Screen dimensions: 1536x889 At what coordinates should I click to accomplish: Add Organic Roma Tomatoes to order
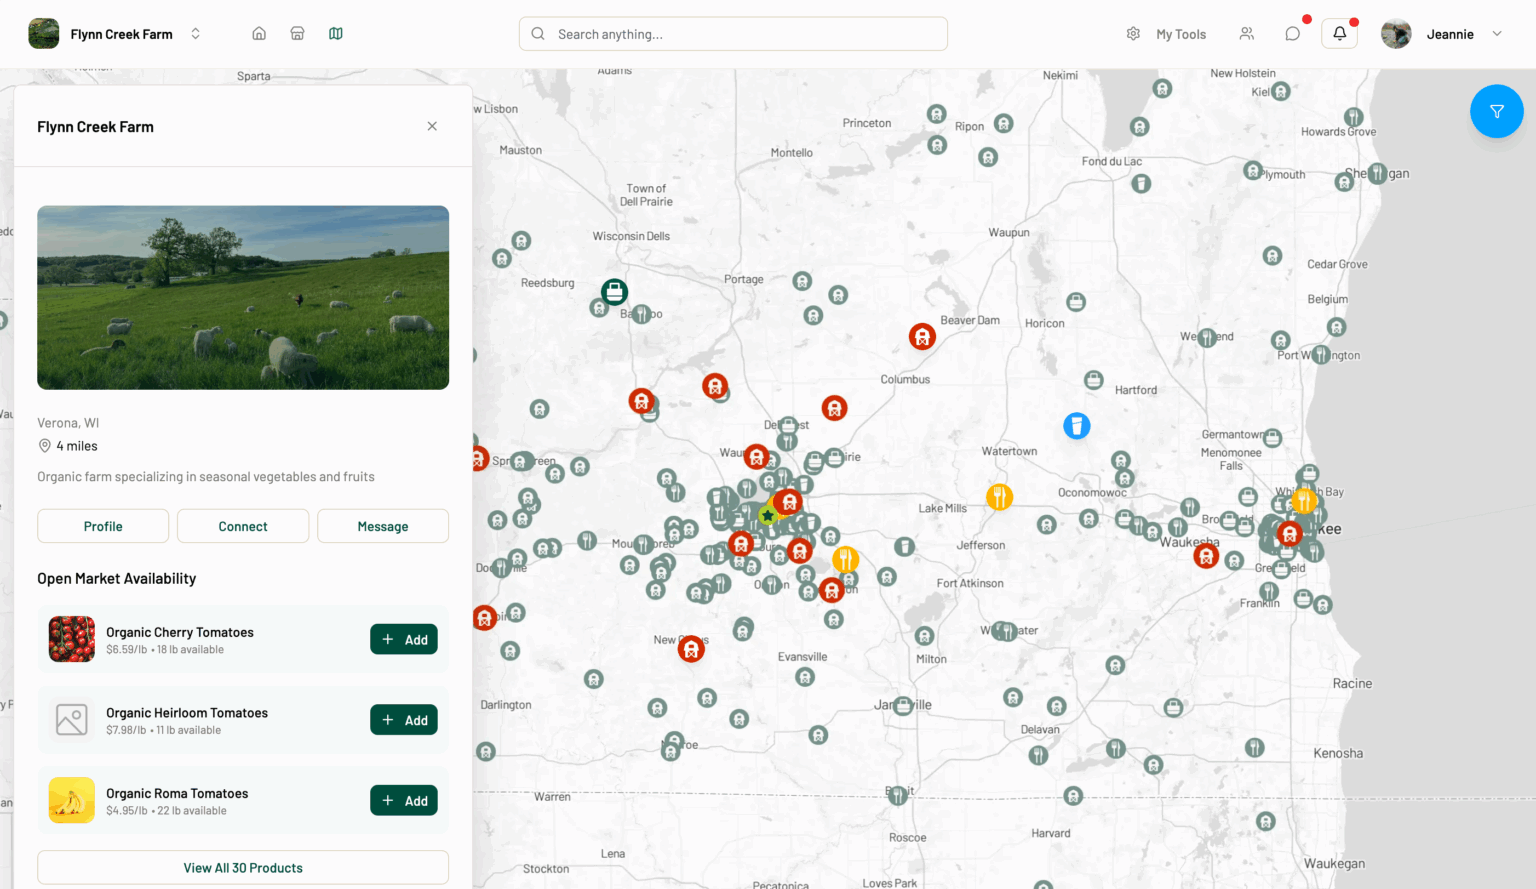(x=404, y=801)
